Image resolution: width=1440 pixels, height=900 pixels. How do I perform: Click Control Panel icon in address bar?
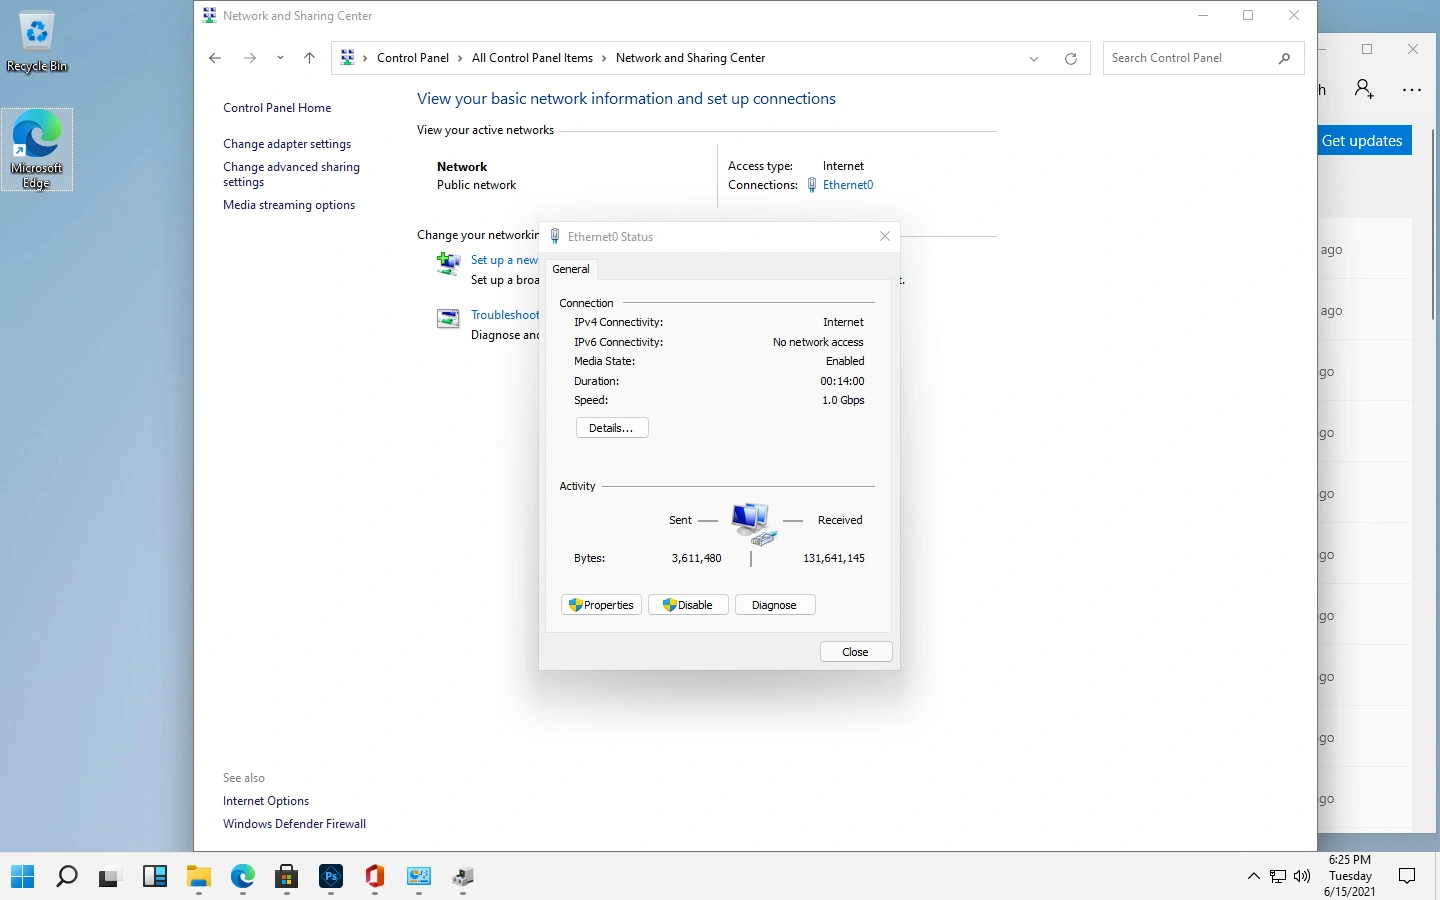pyautogui.click(x=348, y=58)
